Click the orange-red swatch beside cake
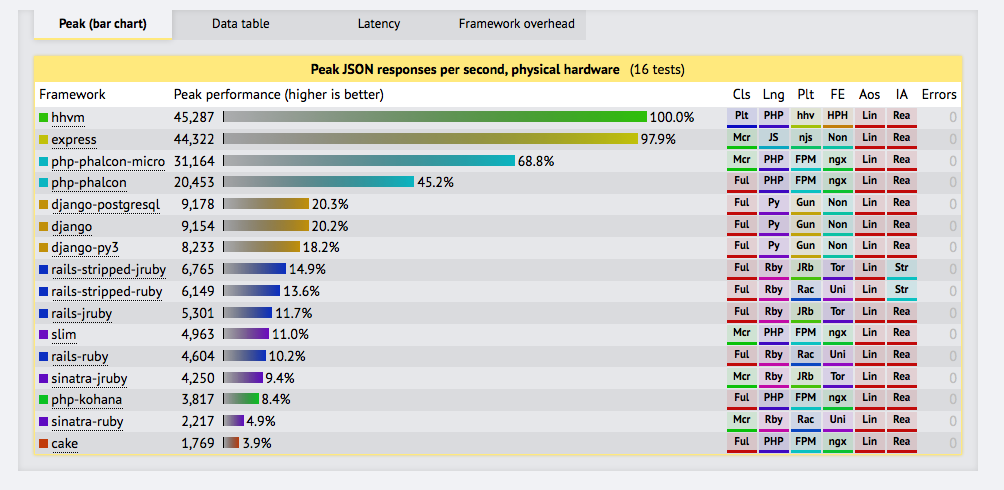This screenshot has width=1004, height=490. tap(44, 443)
